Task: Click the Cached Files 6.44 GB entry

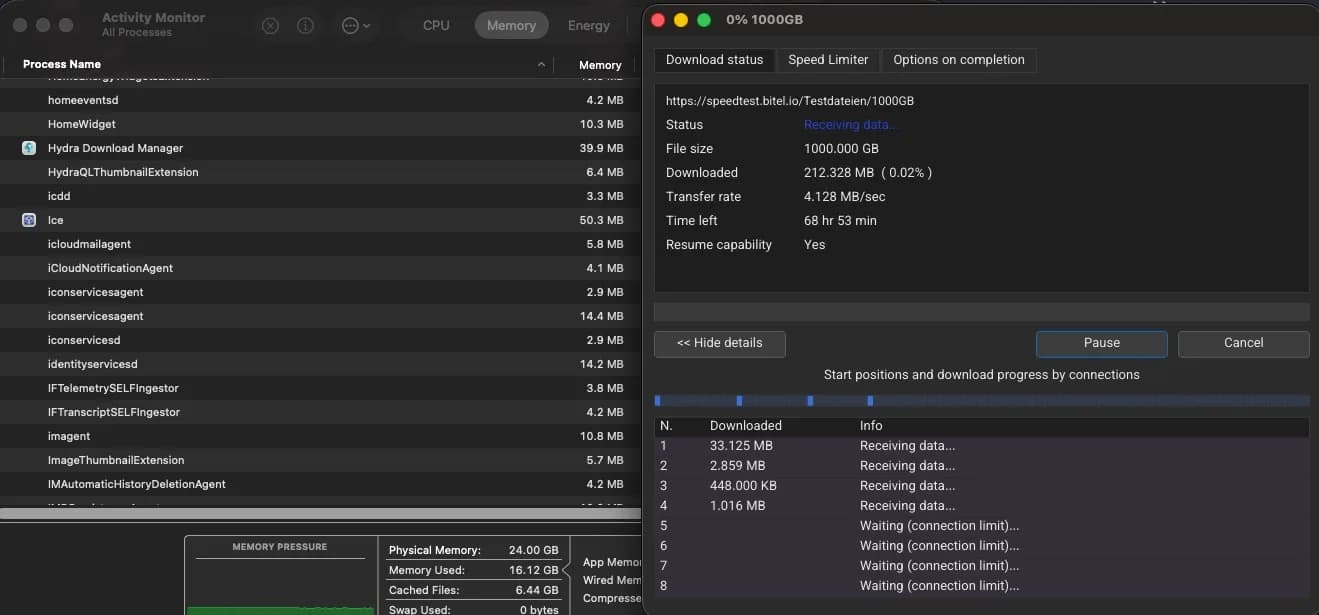Action: click(473, 590)
